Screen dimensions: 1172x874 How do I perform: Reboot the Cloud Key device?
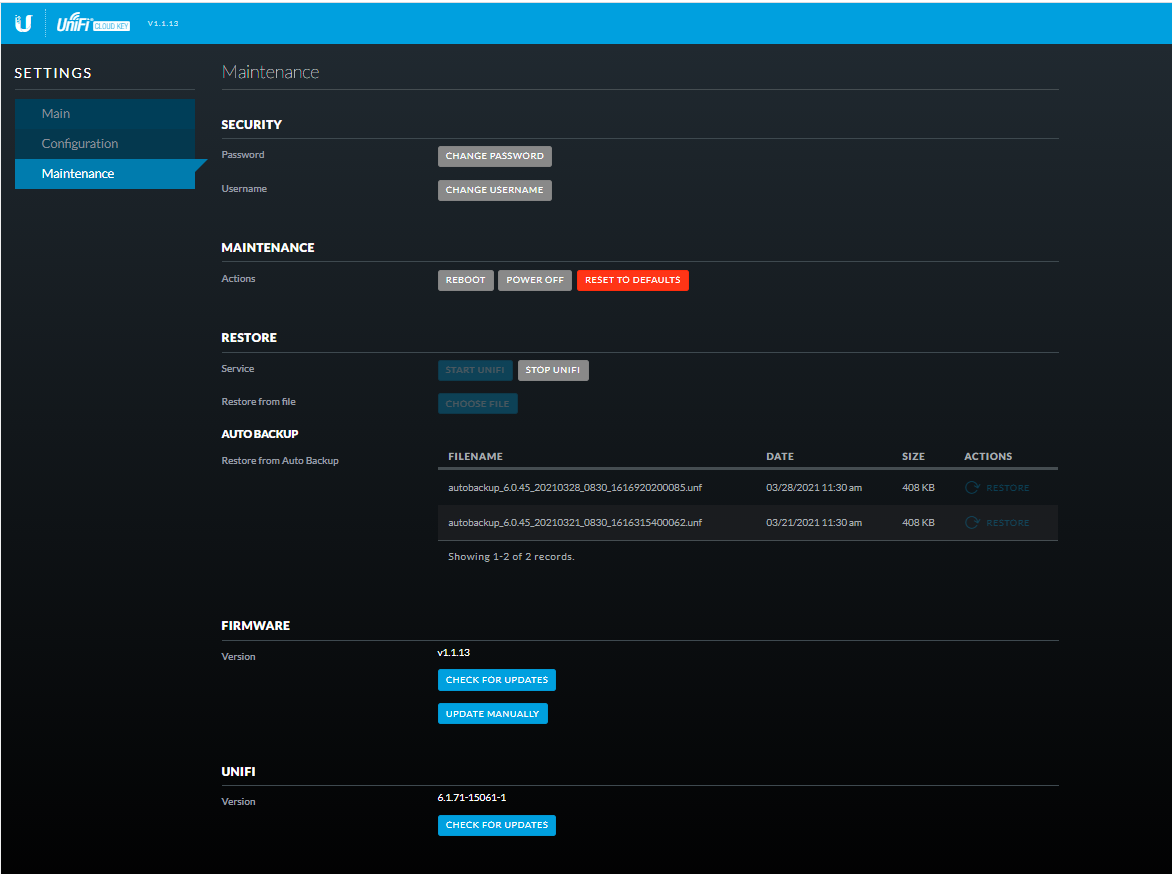[465, 280]
